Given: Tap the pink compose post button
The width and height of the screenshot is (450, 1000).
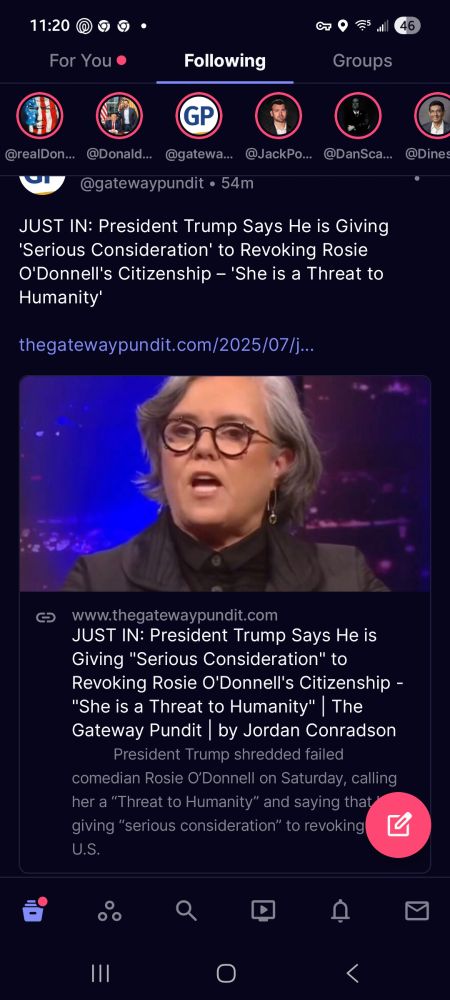Looking at the screenshot, I should [398, 825].
